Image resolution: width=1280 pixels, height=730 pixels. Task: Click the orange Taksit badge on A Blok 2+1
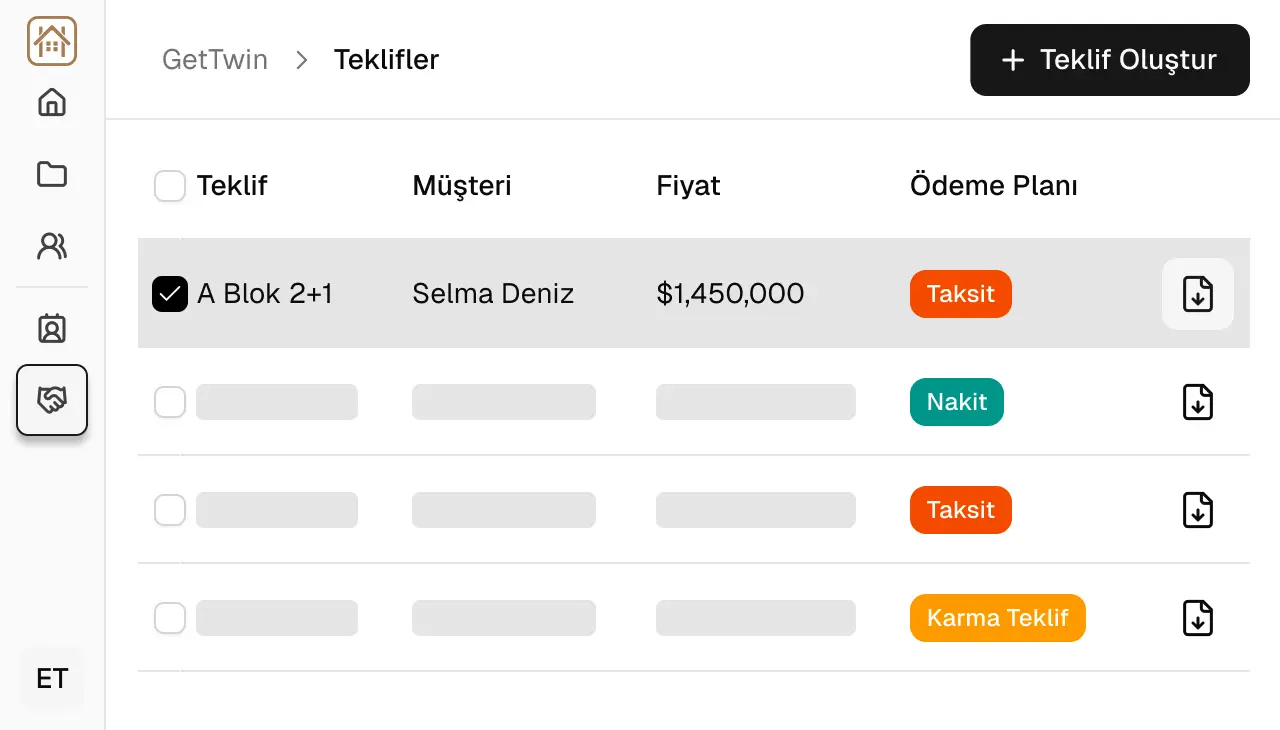(x=960, y=294)
